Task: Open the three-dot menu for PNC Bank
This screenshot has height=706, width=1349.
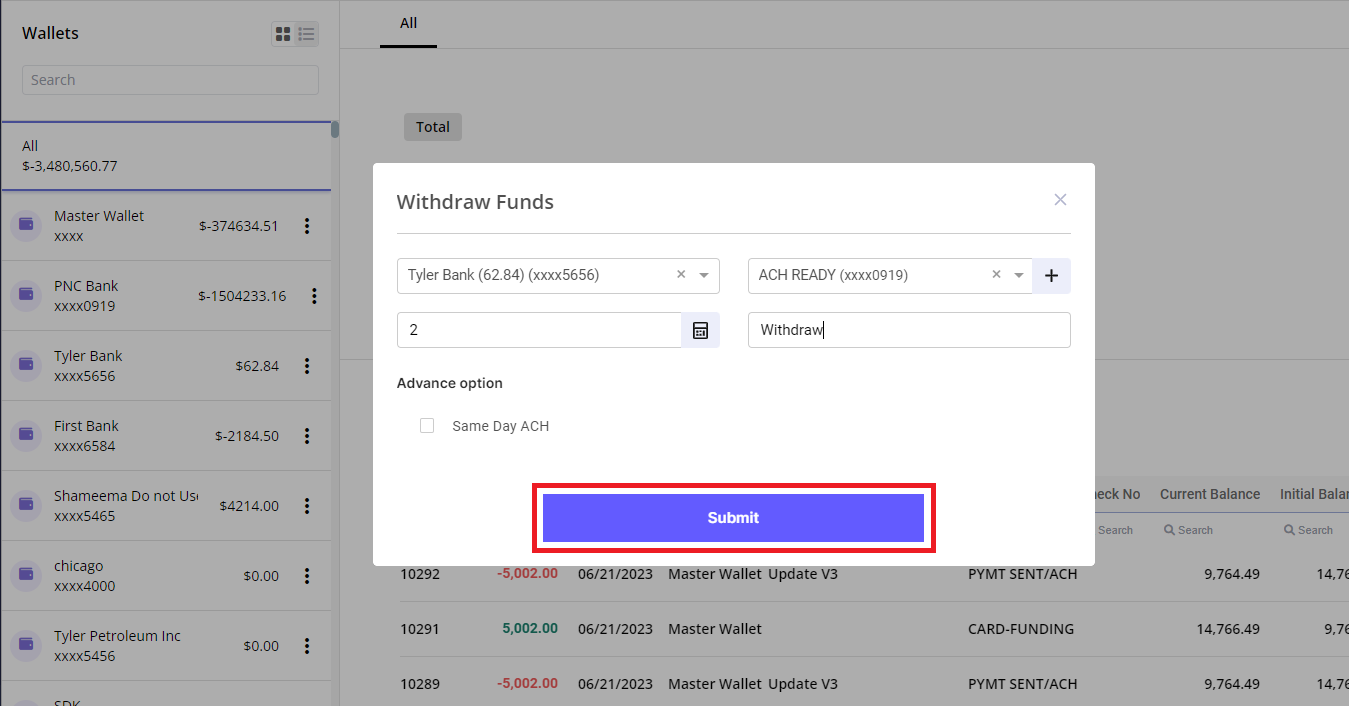Action: tap(314, 296)
